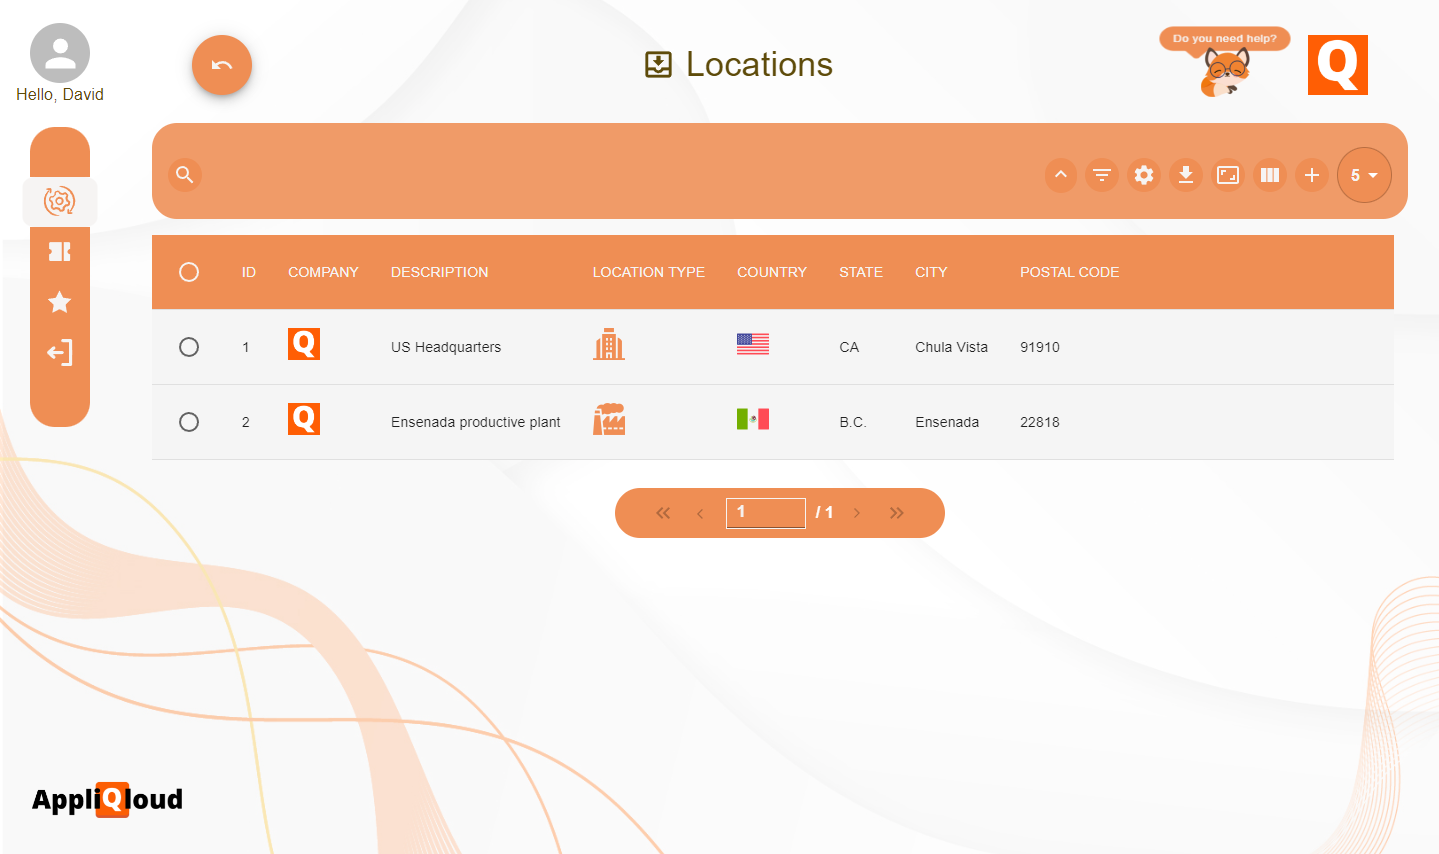Click the download export icon

pyautogui.click(x=1186, y=175)
